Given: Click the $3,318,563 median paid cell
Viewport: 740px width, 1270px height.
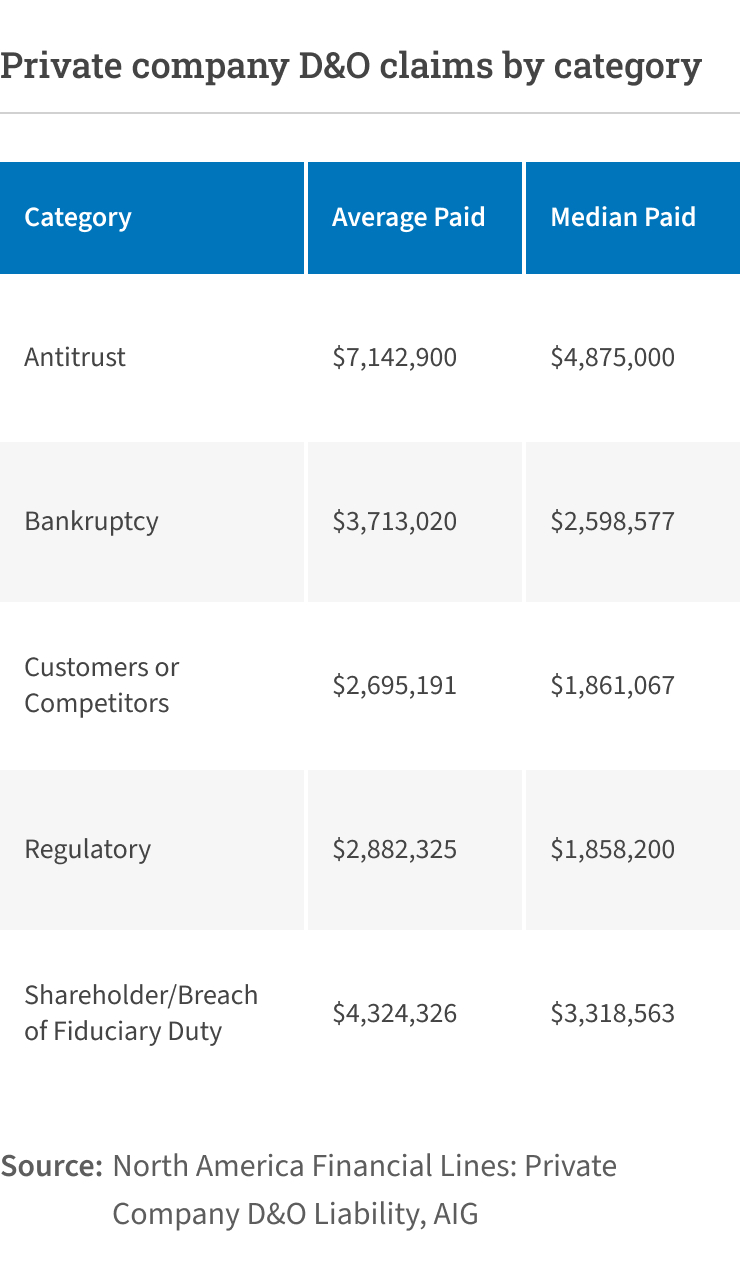Looking at the screenshot, I should (612, 1013).
